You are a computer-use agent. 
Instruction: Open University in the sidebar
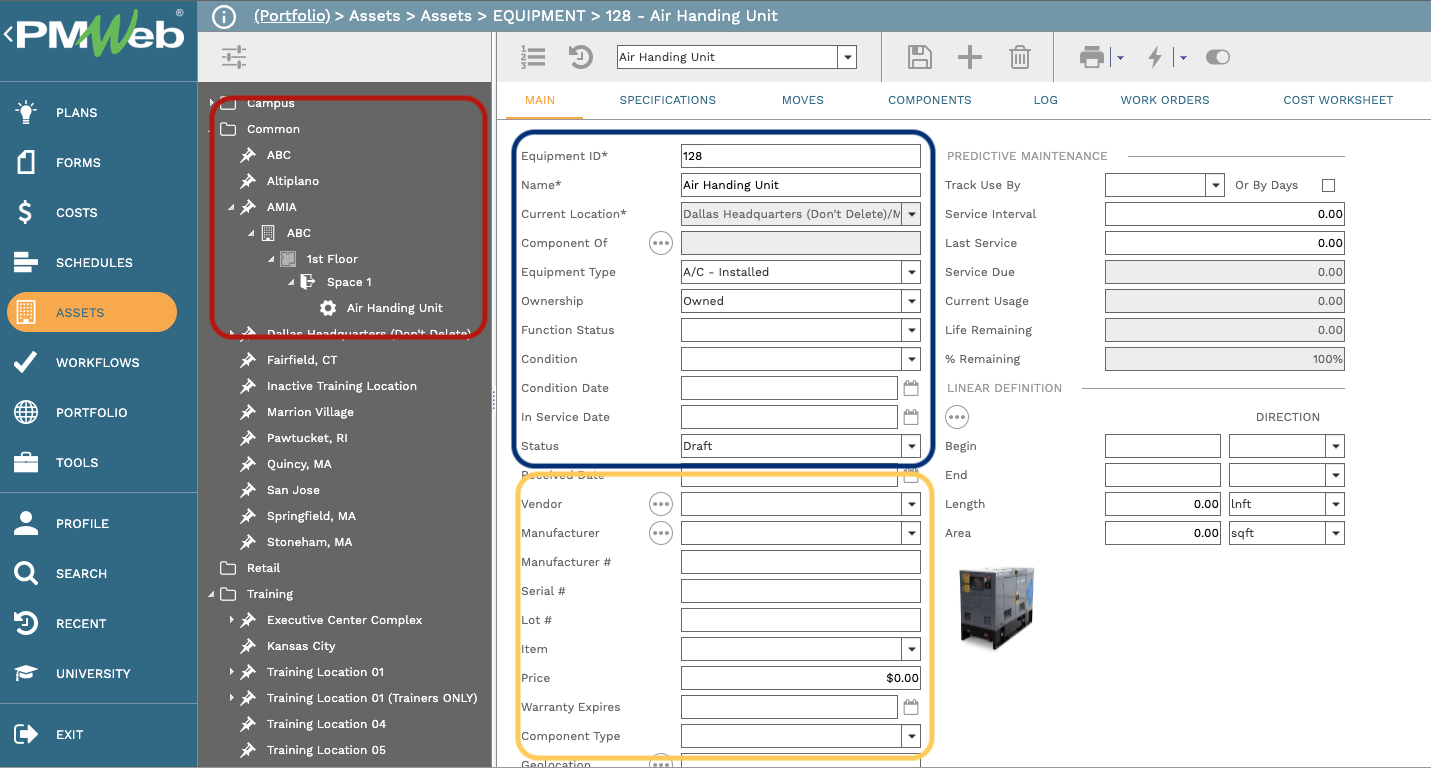[x=90, y=673]
